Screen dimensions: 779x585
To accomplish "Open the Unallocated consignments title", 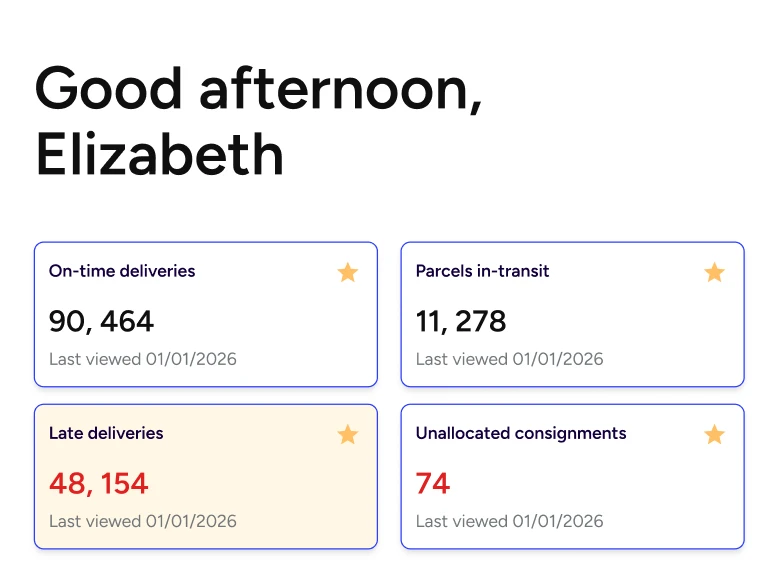I will point(521,433).
